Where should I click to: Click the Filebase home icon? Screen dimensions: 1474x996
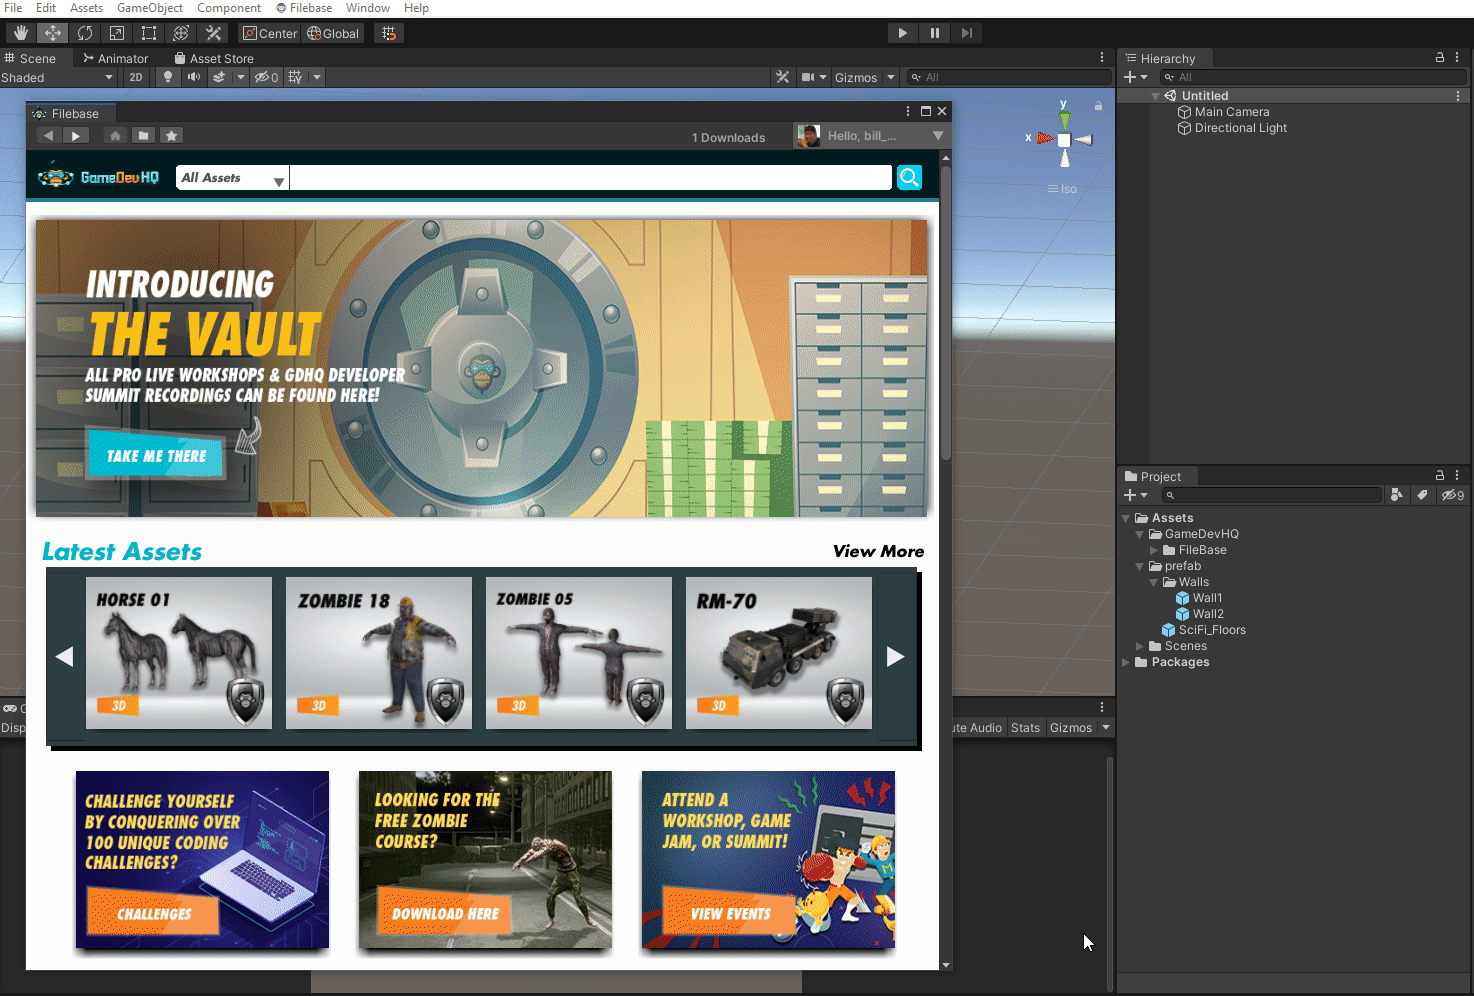(115, 136)
